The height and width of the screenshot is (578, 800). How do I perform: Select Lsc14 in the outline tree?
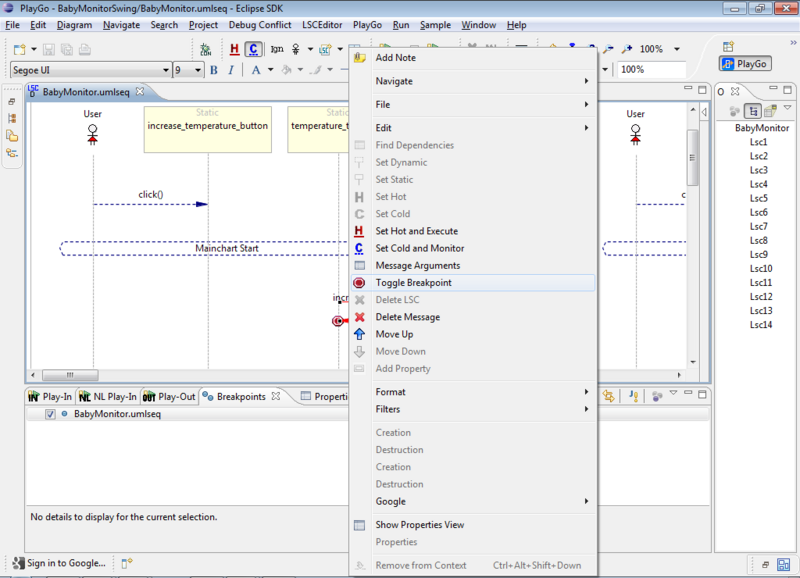coord(761,325)
